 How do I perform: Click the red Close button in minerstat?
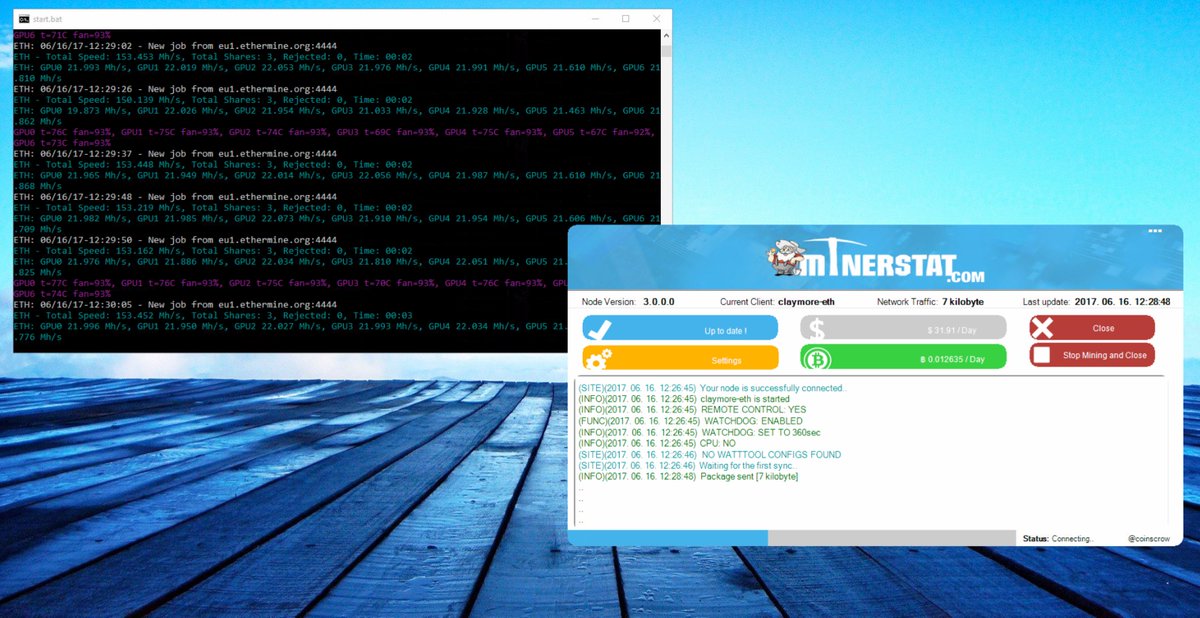[1092, 328]
